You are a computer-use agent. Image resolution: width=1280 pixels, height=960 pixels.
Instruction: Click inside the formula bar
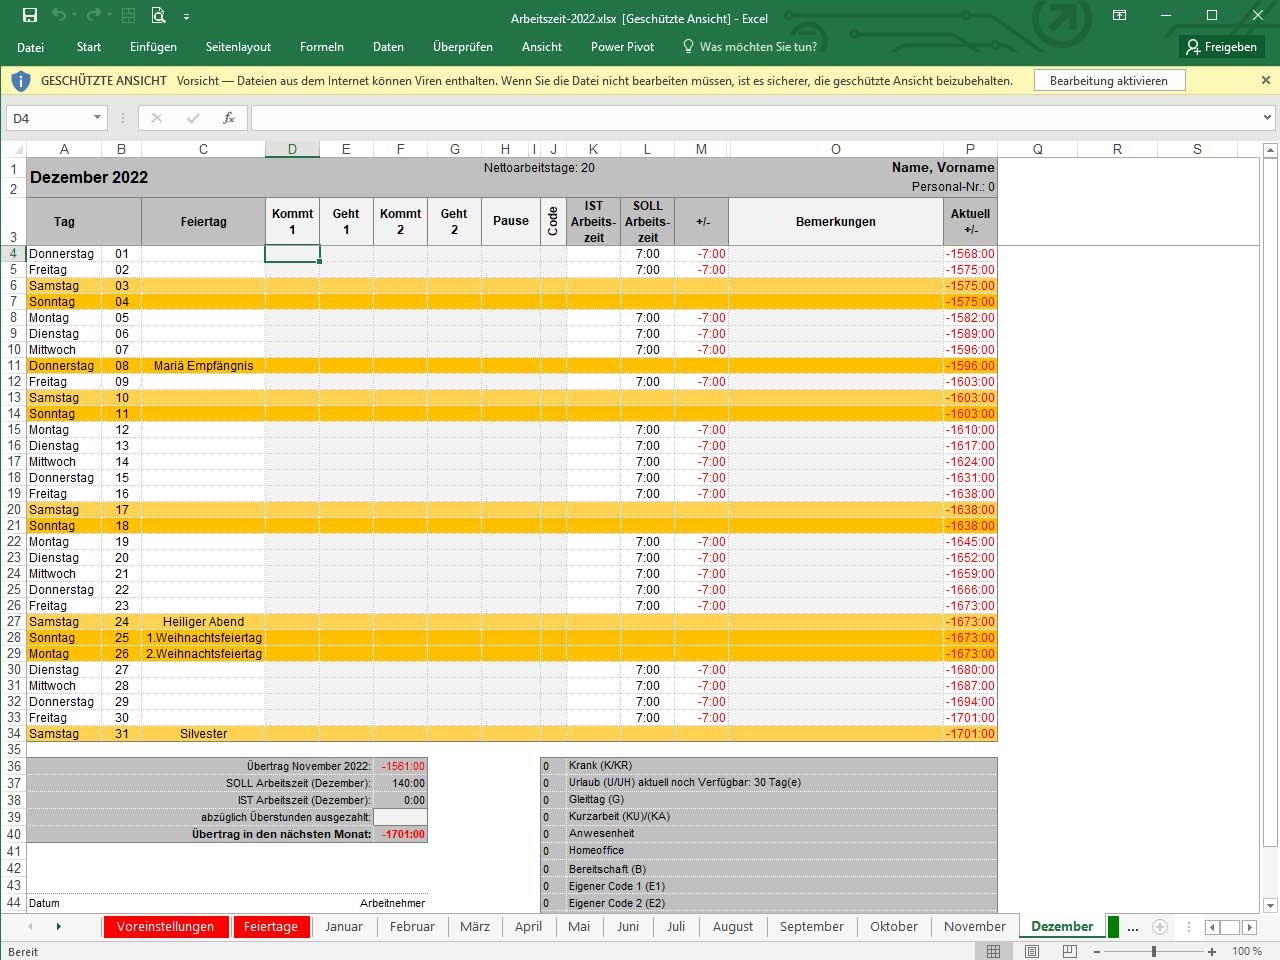click(755, 118)
